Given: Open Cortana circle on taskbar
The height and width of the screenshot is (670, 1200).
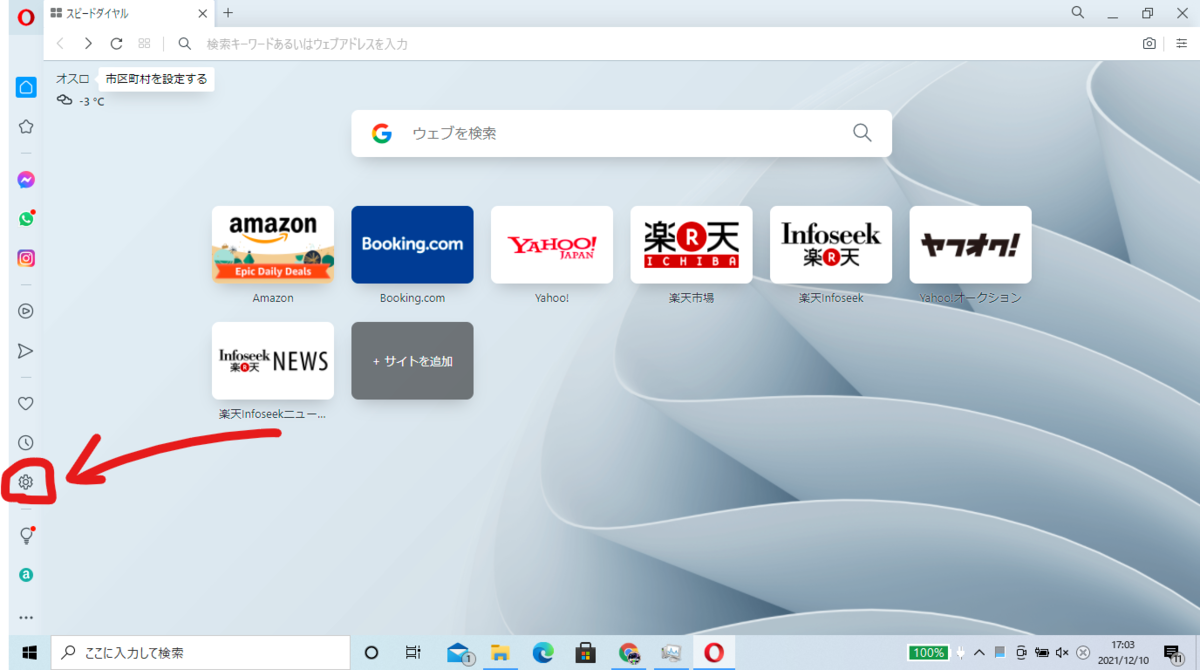Looking at the screenshot, I should point(371,652).
